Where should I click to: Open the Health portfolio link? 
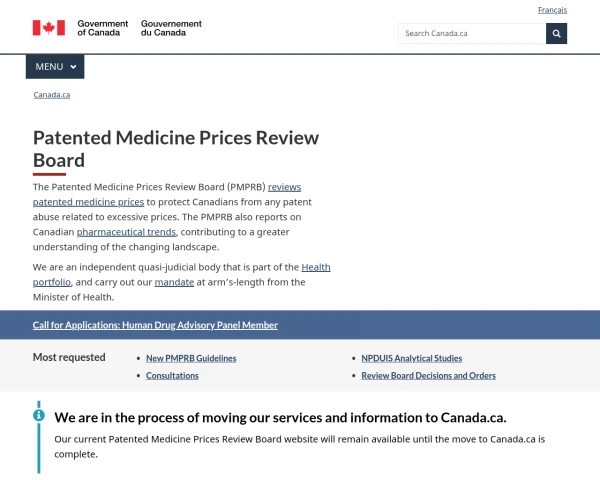click(x=181, y=274)
